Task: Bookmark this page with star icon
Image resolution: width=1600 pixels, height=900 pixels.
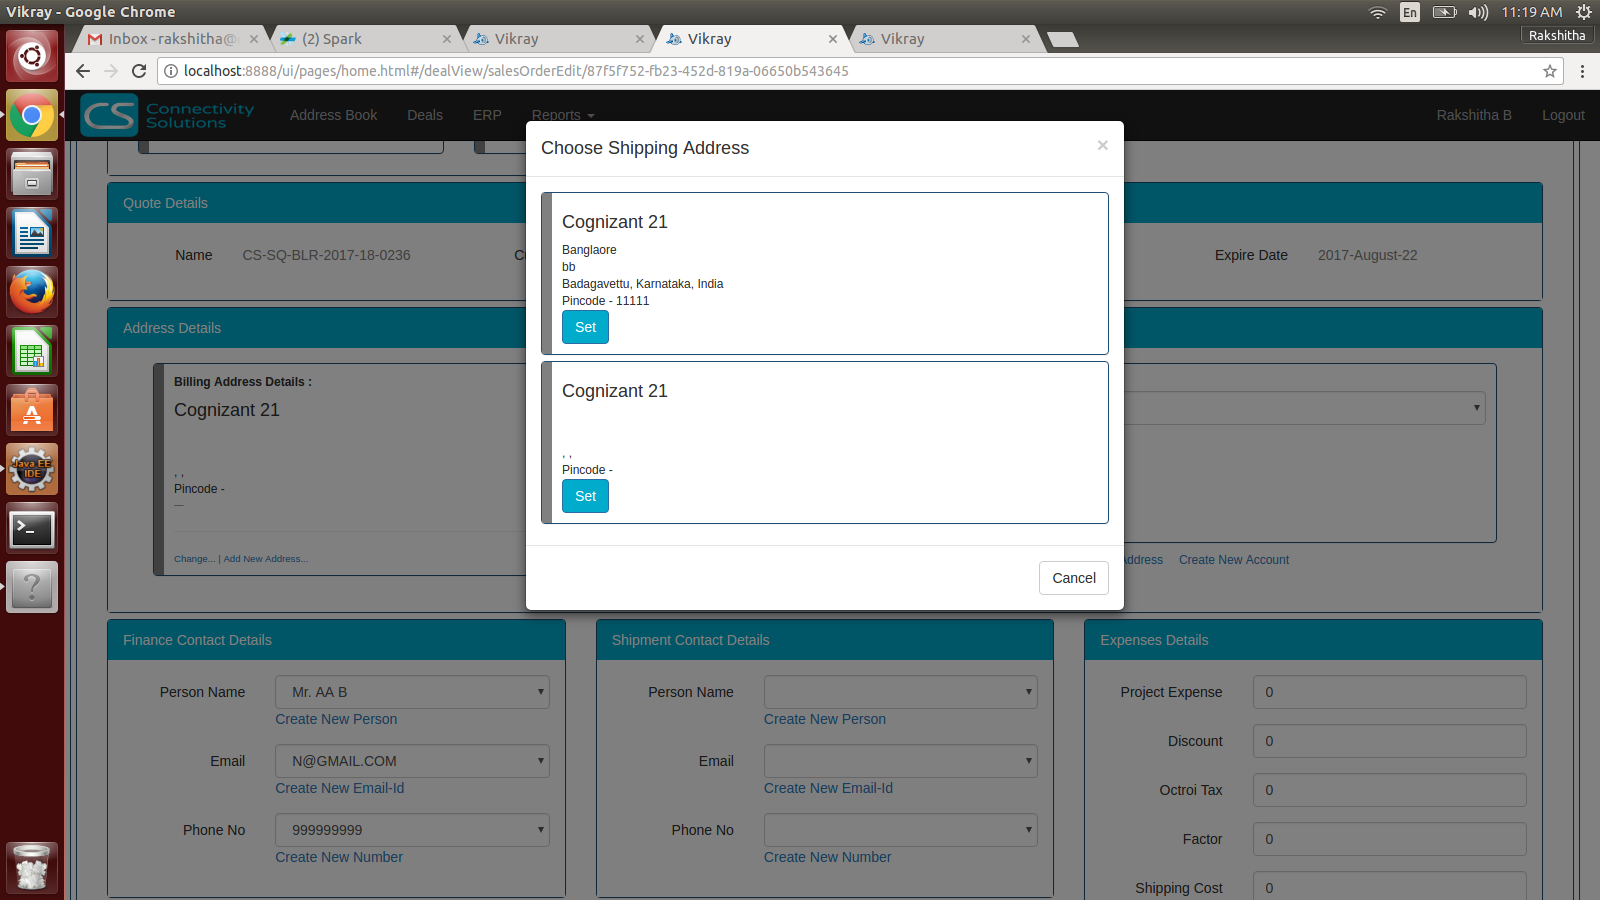Action: click(x=1550, y=71)
